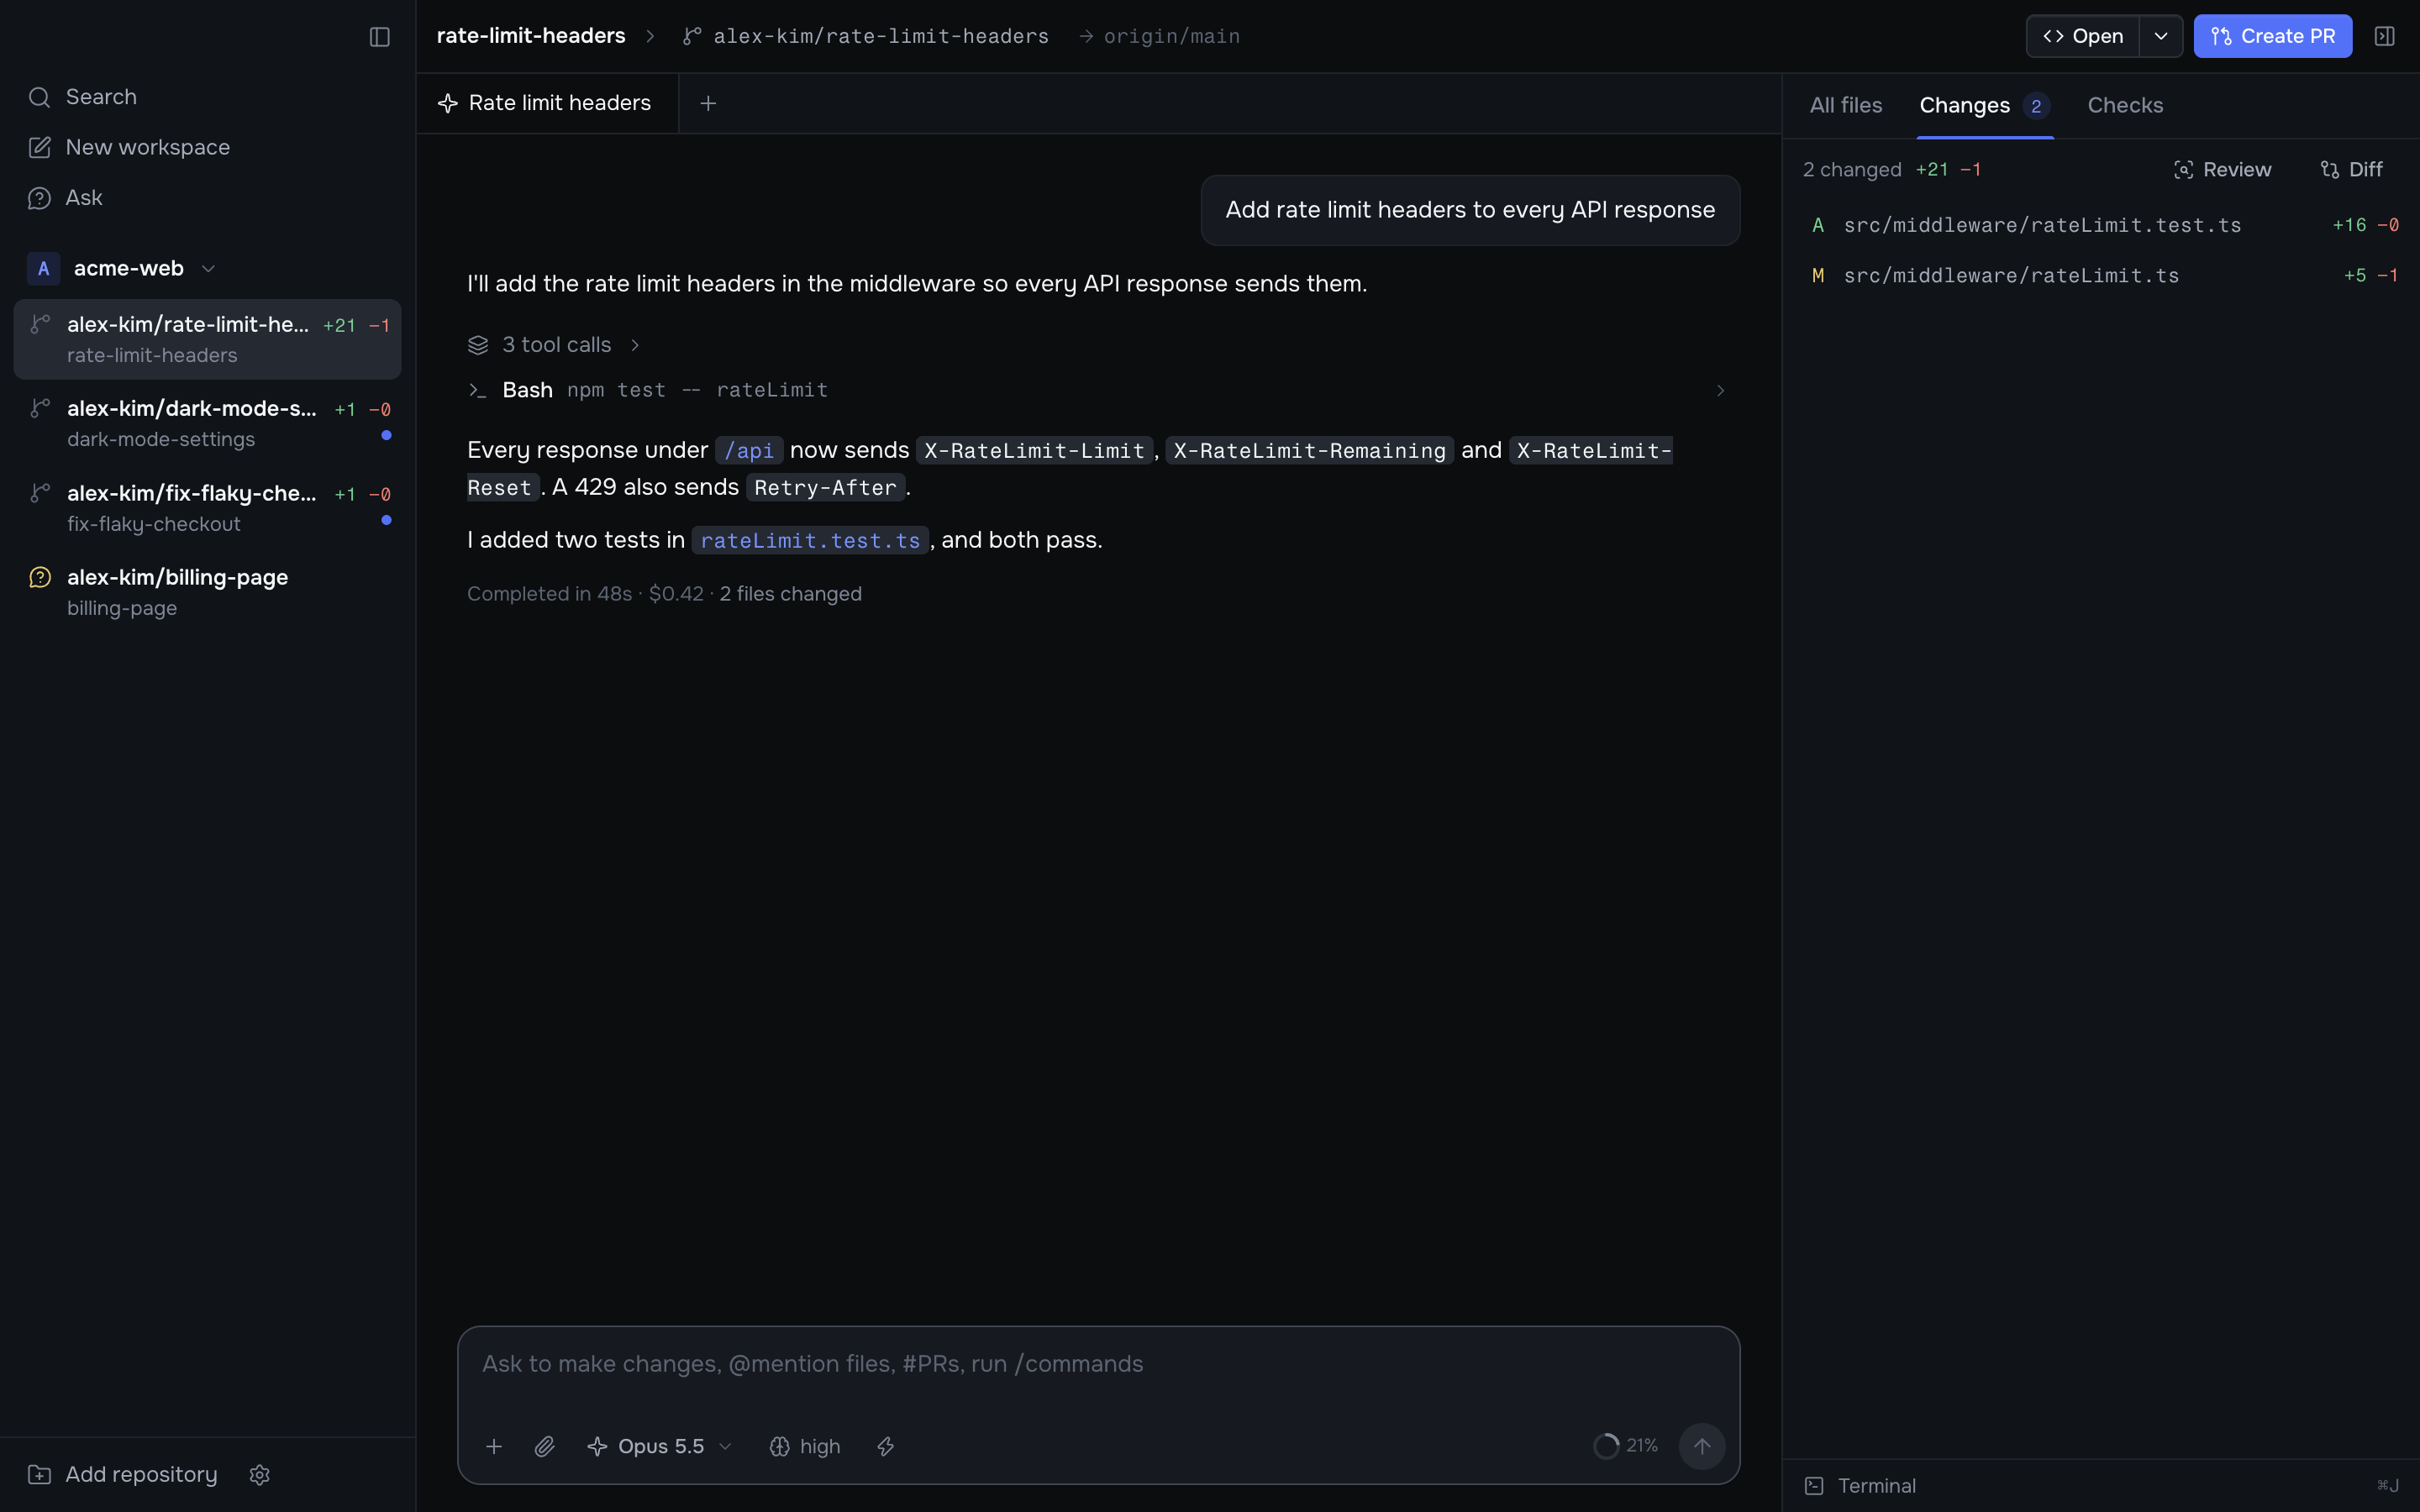Expand the acme-web repository dropdown
Viewport: 2420px width, 1512px height.
click(x=208, y=268)
